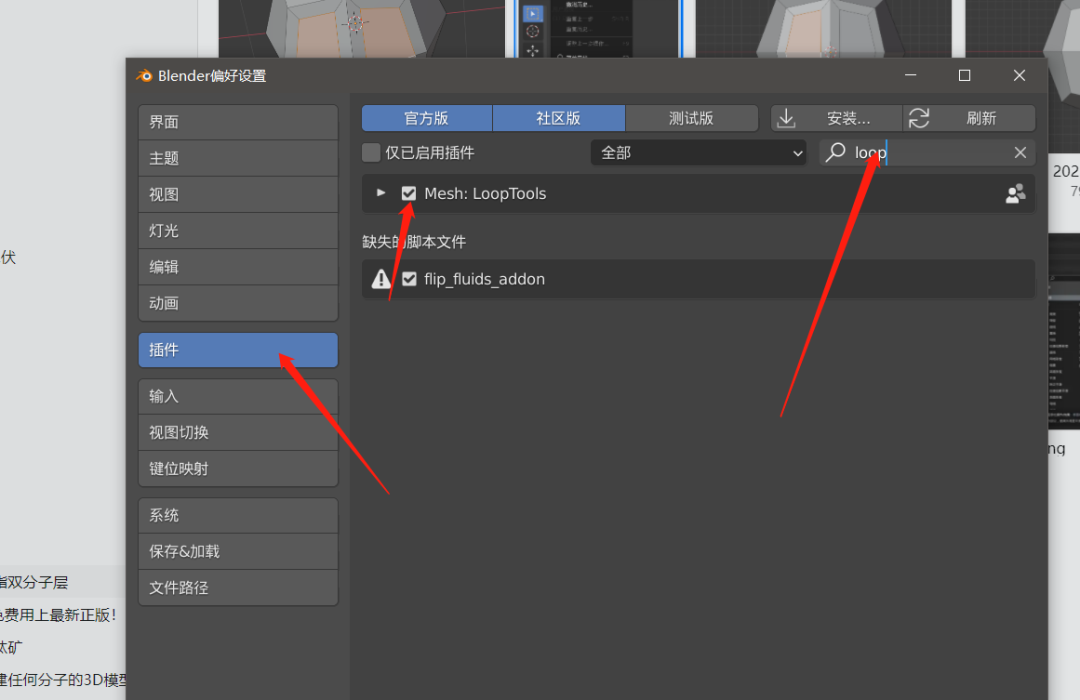
Task: Uncheck the Mesh: LoopTools addon checkbox
Action: click(x=409, y=194)
